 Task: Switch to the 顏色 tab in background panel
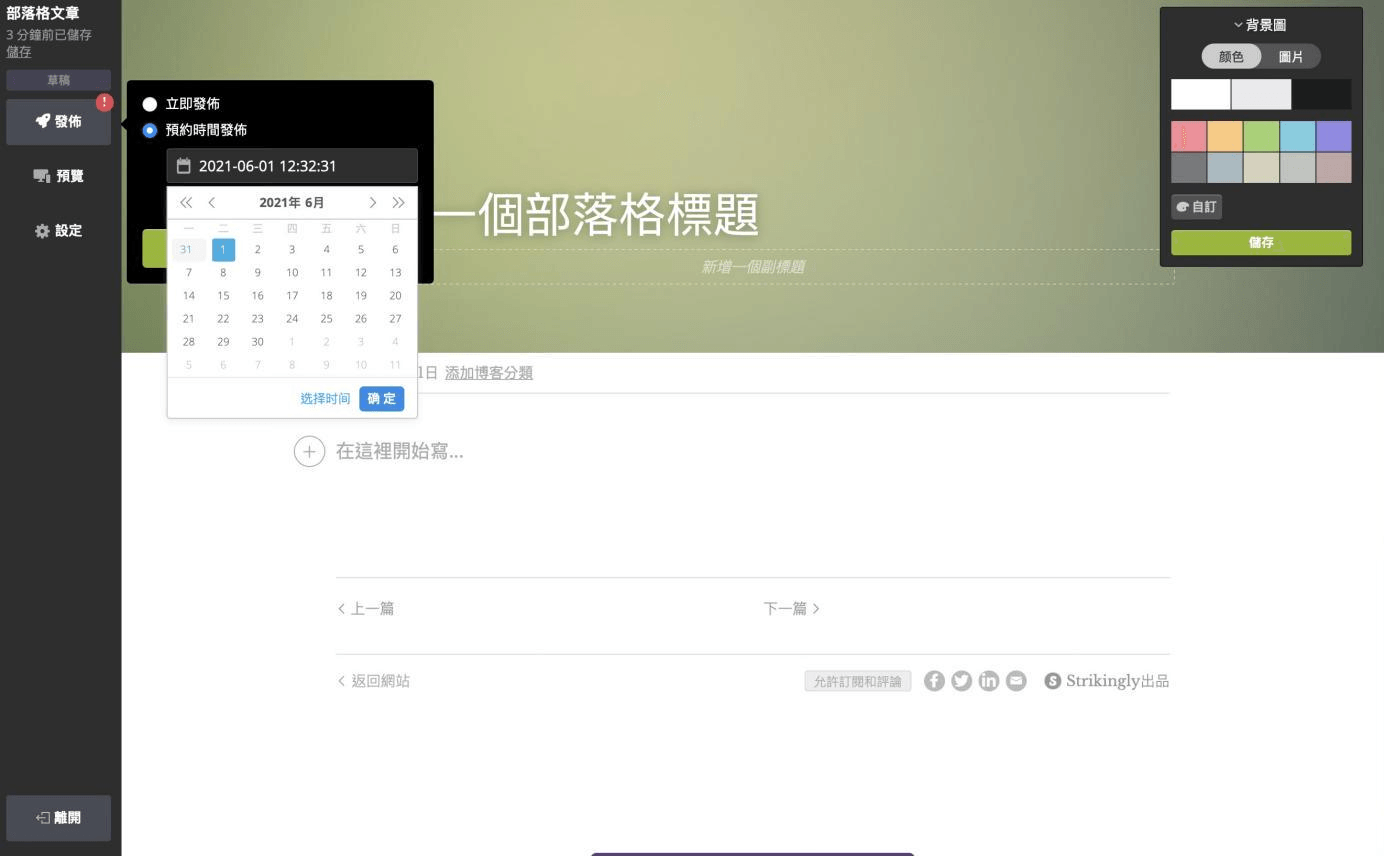(1231, 57)
